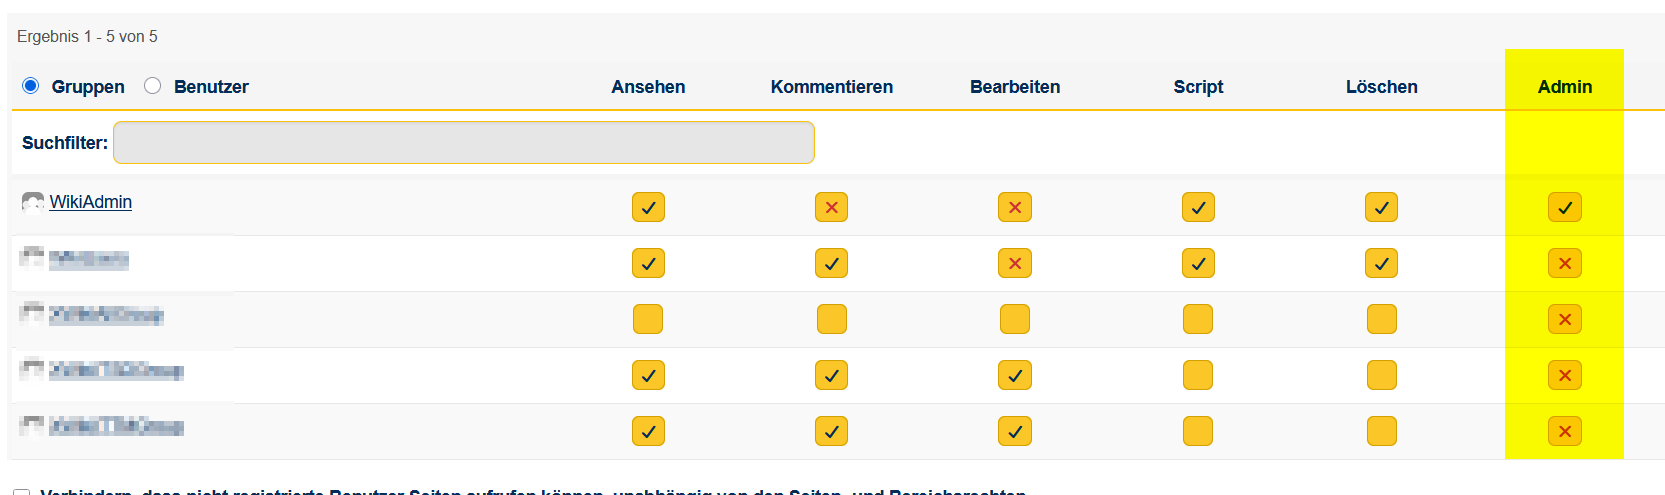The width and height of the screenshot is (1665, 495).
Task: Toggle fourth row Kommentieren allowed checkbox
Action: pyautogui.click(x=831, y=375)
